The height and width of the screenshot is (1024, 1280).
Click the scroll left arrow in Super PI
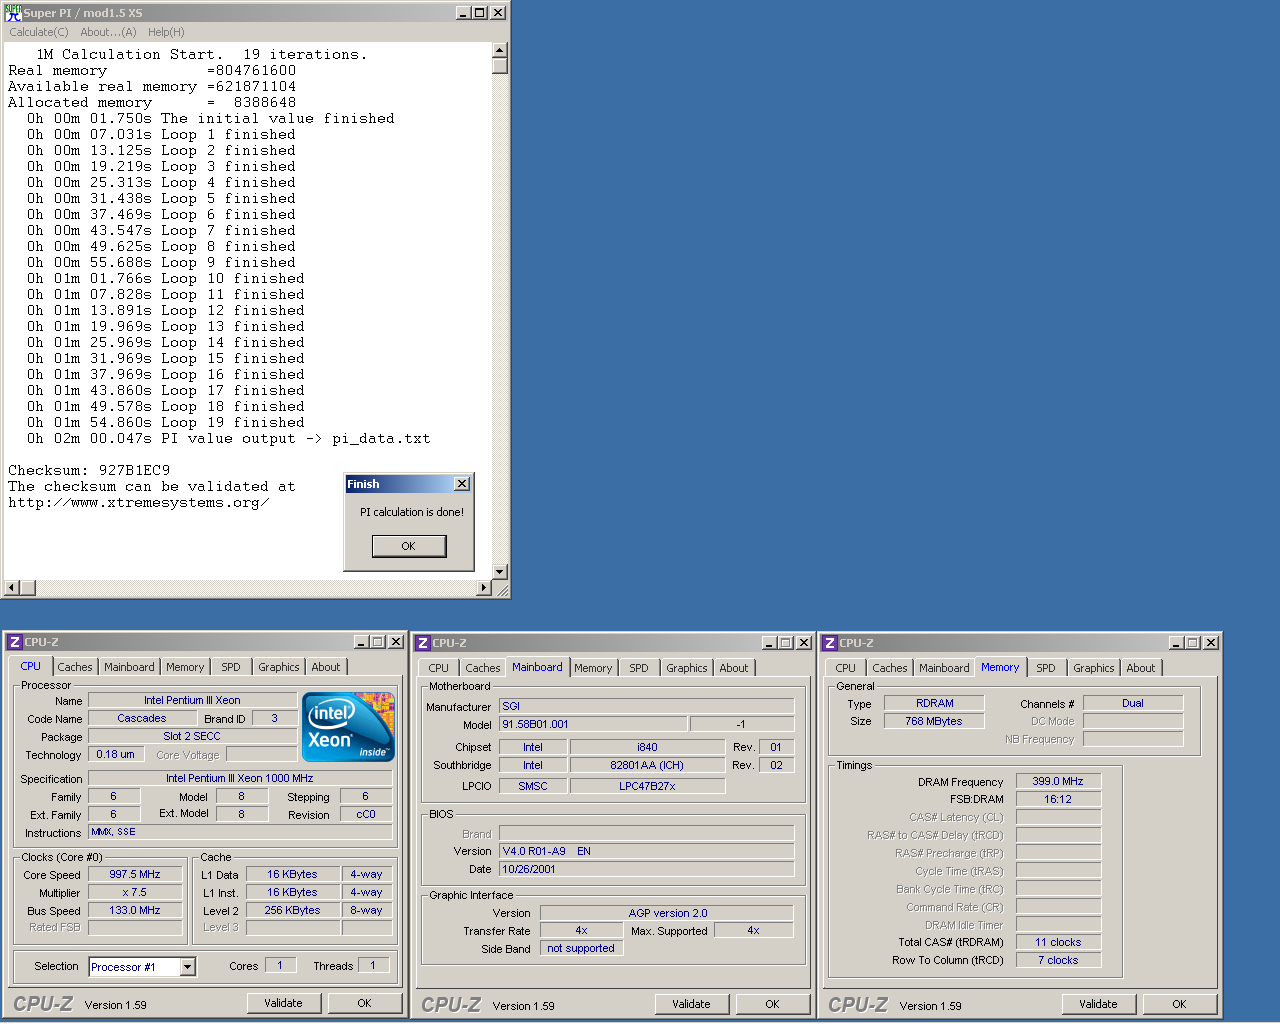pos(12,588)
